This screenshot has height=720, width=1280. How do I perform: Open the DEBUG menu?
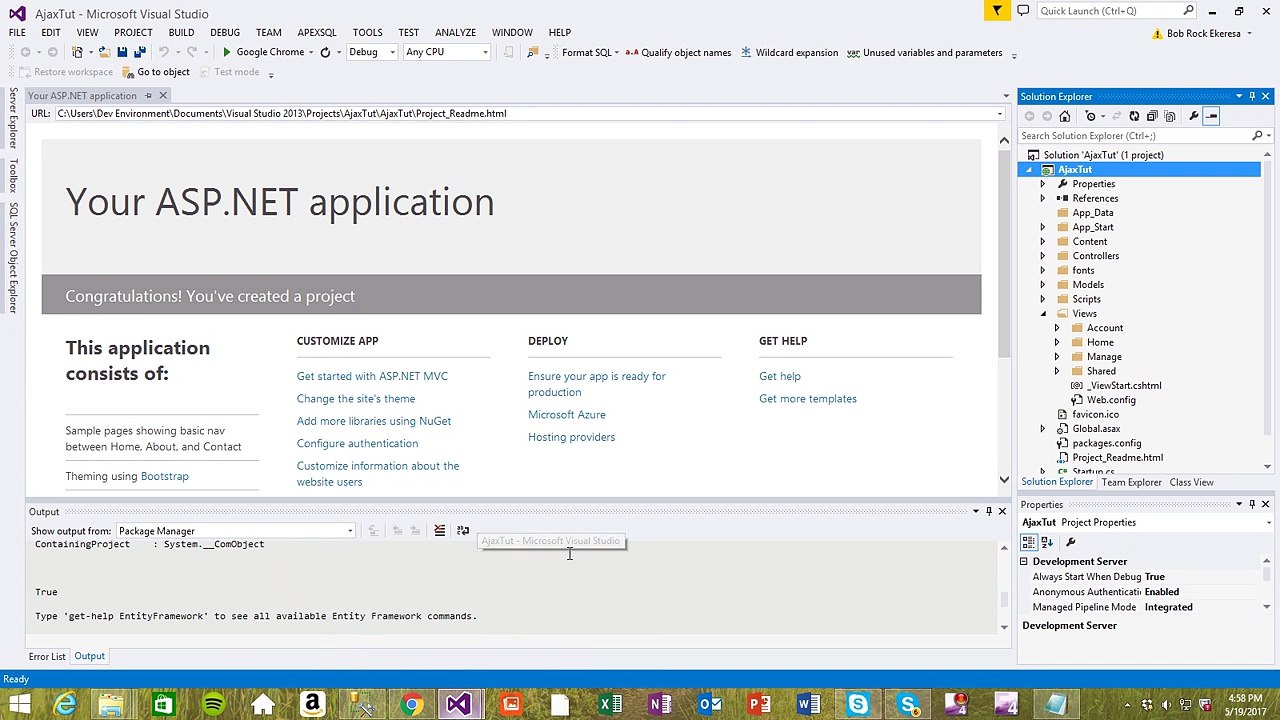pos(225,33)
